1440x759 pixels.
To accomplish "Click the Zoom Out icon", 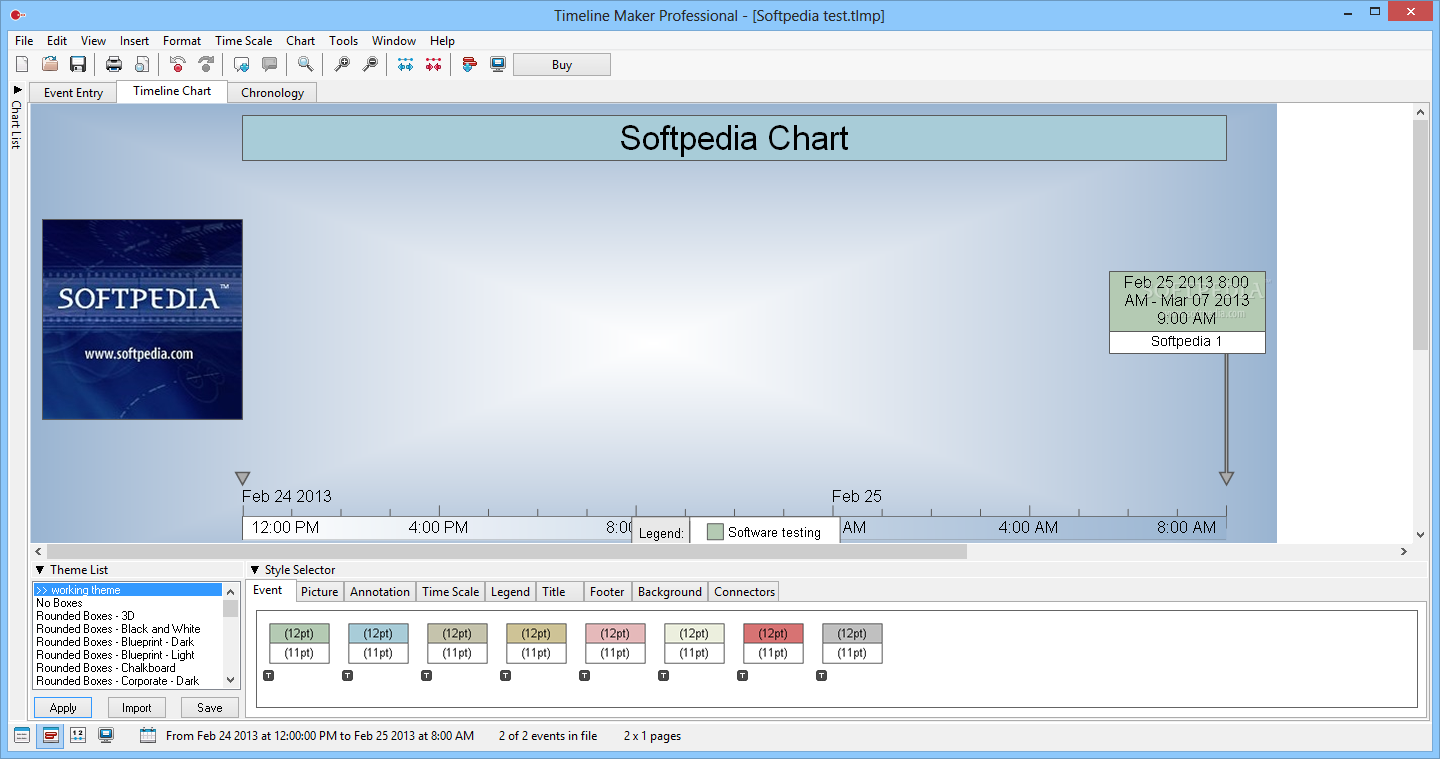I will tap(370, 65).
